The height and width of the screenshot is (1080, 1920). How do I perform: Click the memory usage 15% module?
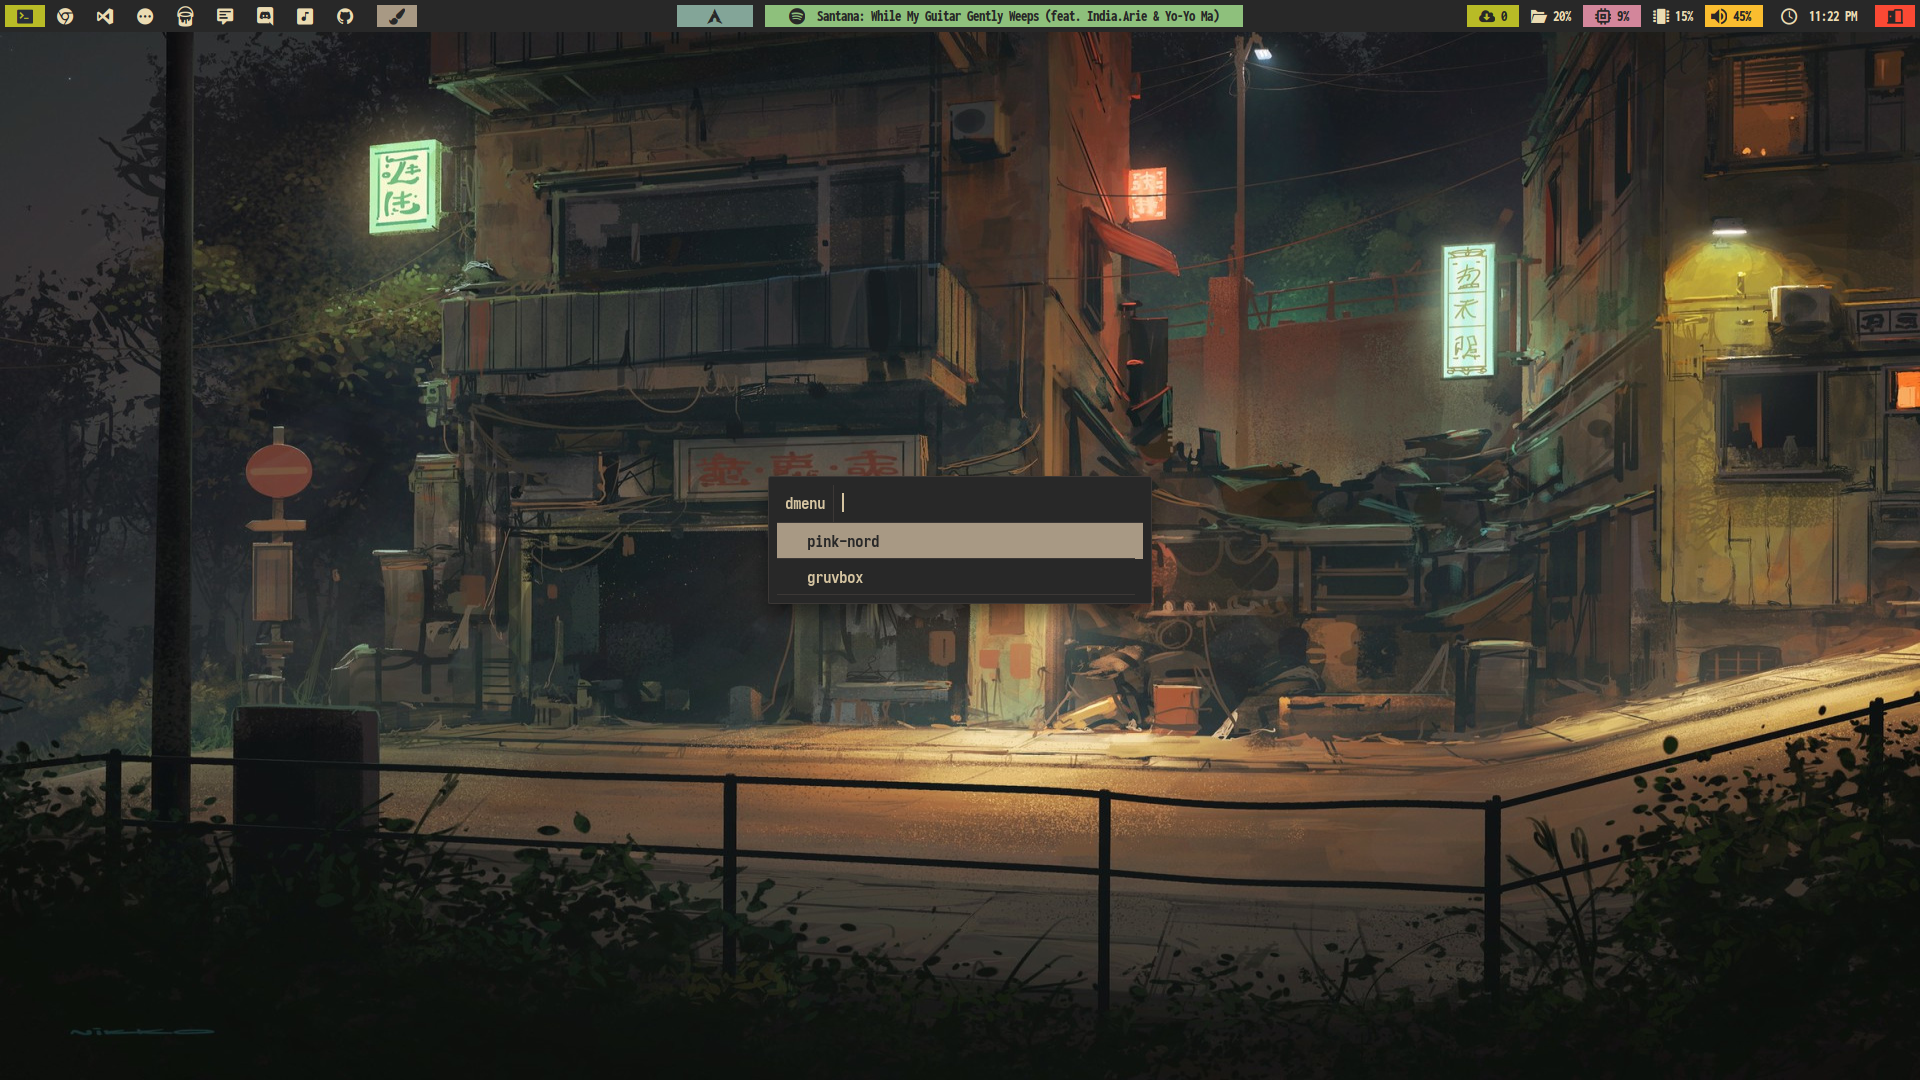(1673, 16)
